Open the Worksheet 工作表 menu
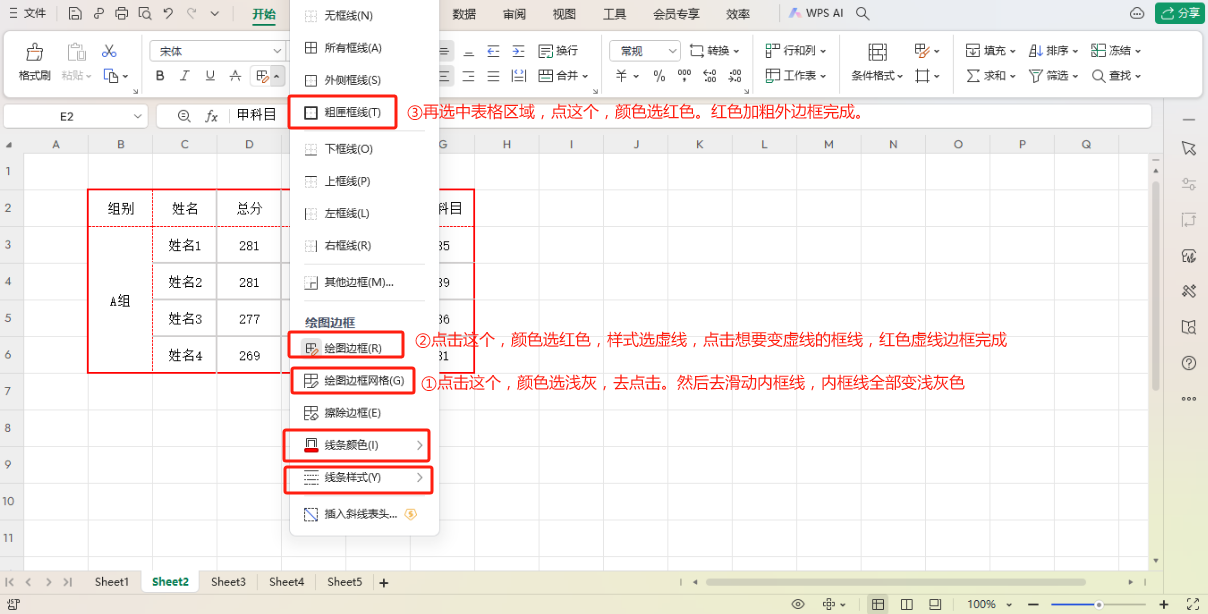This screenshot has width=1208, height=614. (796, 76)
